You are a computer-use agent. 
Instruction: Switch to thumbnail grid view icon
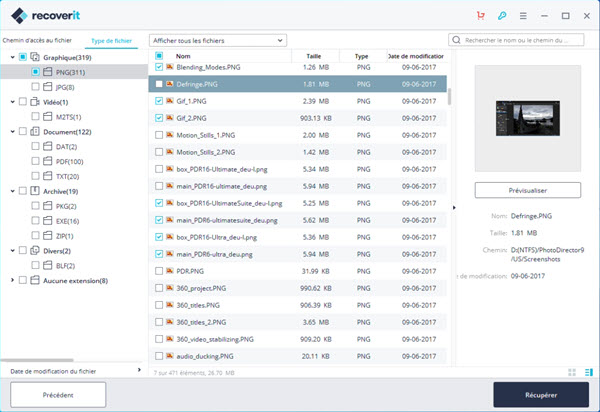pos(572,372)
